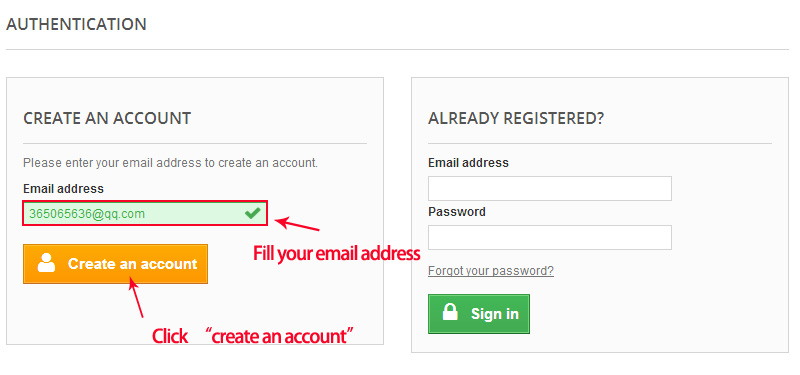
Task: Focus the Password input box
Action: click(549, 237)
